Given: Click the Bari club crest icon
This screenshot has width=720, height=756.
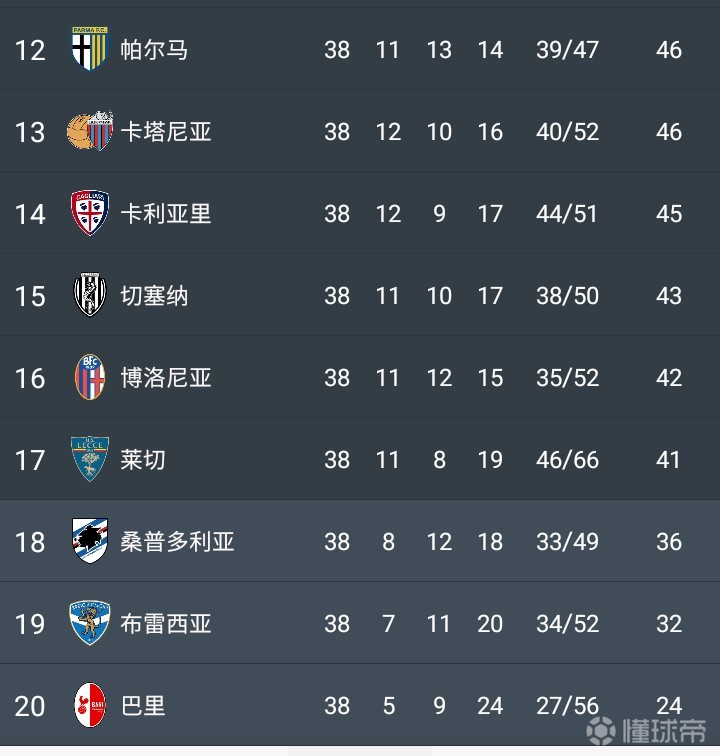Looking at the screenshot, I should pos(89,705).
